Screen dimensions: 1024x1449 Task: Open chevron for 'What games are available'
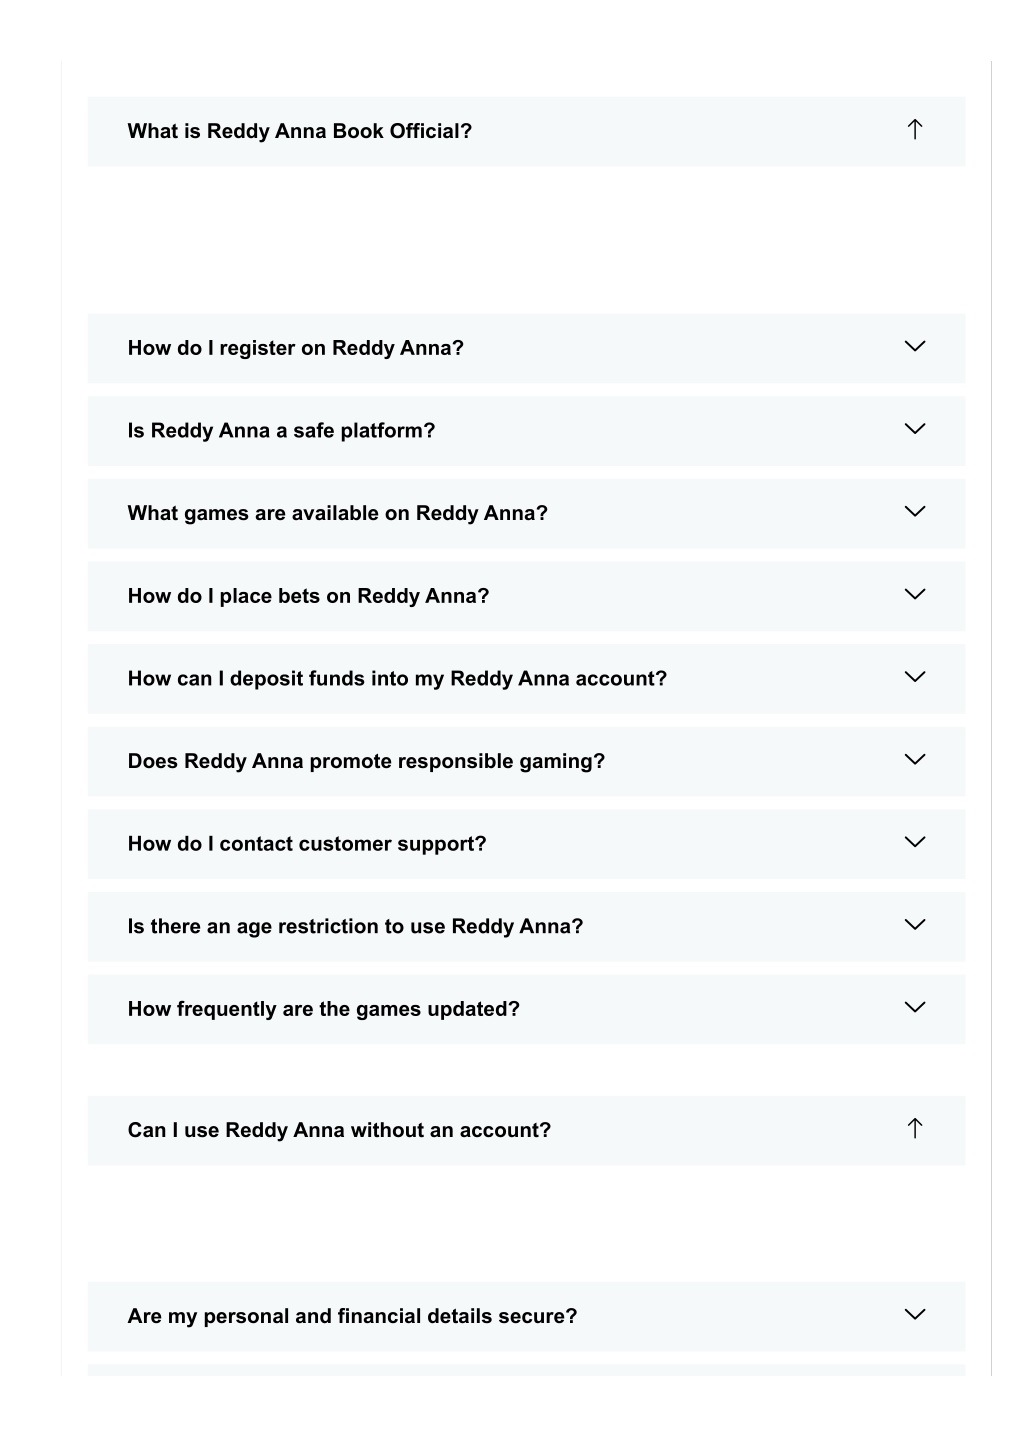coord(914,511)
